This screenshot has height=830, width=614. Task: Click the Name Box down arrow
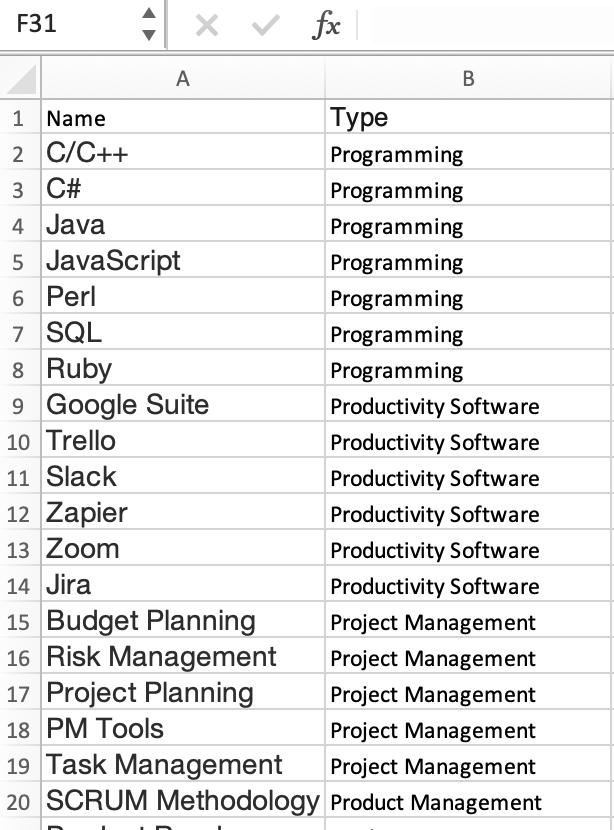[149, 35]
